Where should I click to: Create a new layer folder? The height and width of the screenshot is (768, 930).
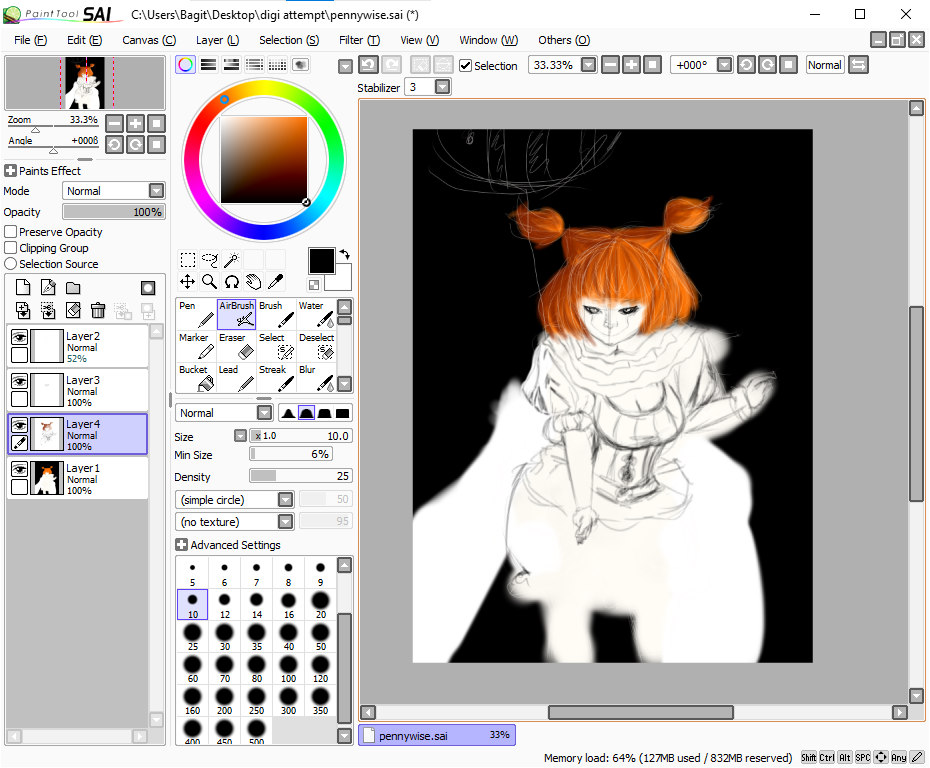coord(73,288)
